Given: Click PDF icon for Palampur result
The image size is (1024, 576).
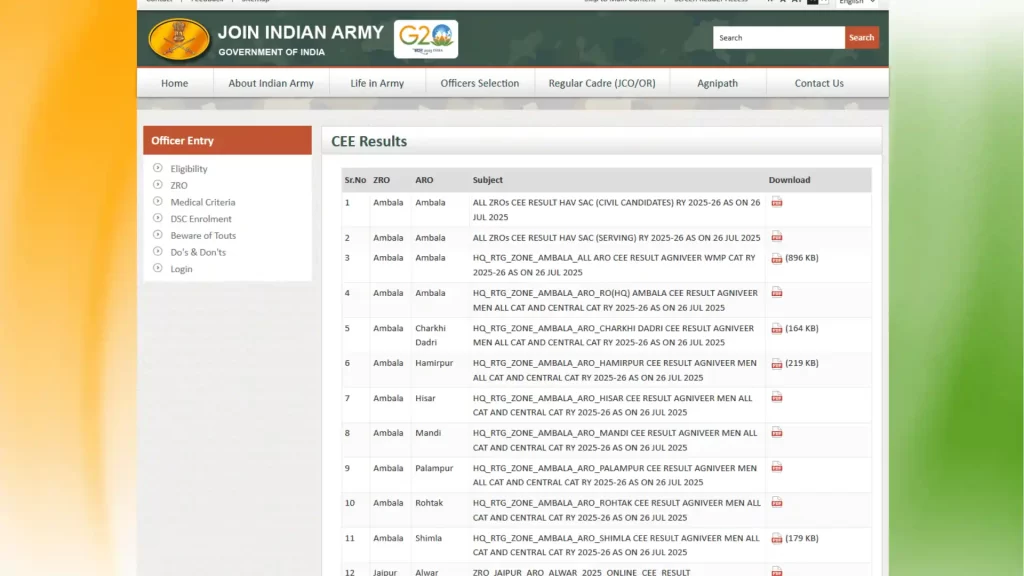Looking at the screenshot, I should (777, 468).
